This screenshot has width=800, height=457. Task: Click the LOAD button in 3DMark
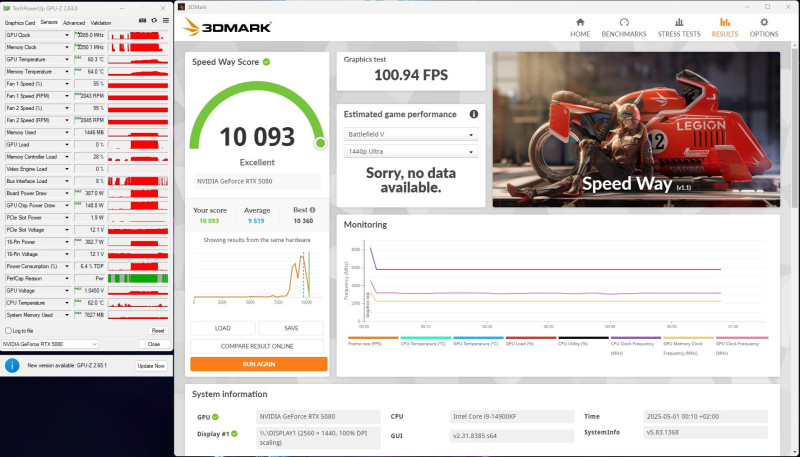point(222,328)
